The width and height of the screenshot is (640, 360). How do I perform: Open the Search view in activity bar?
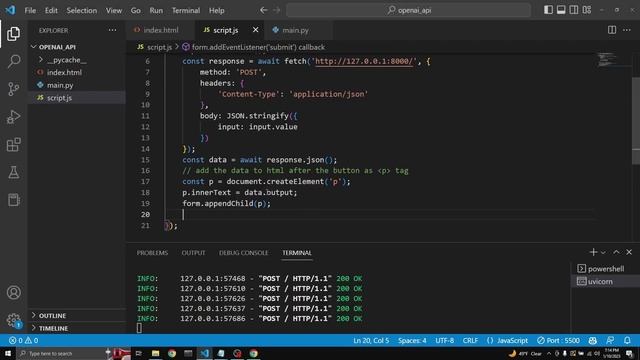(13, 61)
